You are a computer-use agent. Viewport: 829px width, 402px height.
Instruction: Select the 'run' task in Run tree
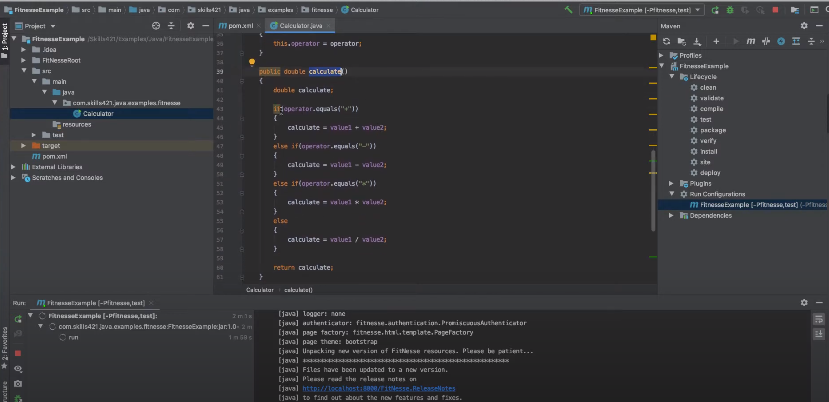[x=73, y=337]
